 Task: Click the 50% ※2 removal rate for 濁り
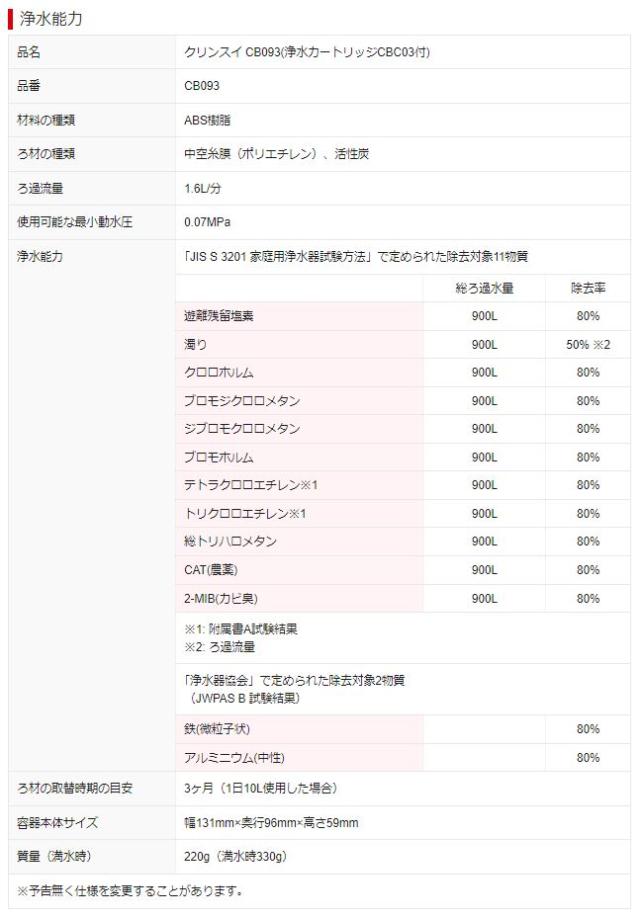pos(587,344)
